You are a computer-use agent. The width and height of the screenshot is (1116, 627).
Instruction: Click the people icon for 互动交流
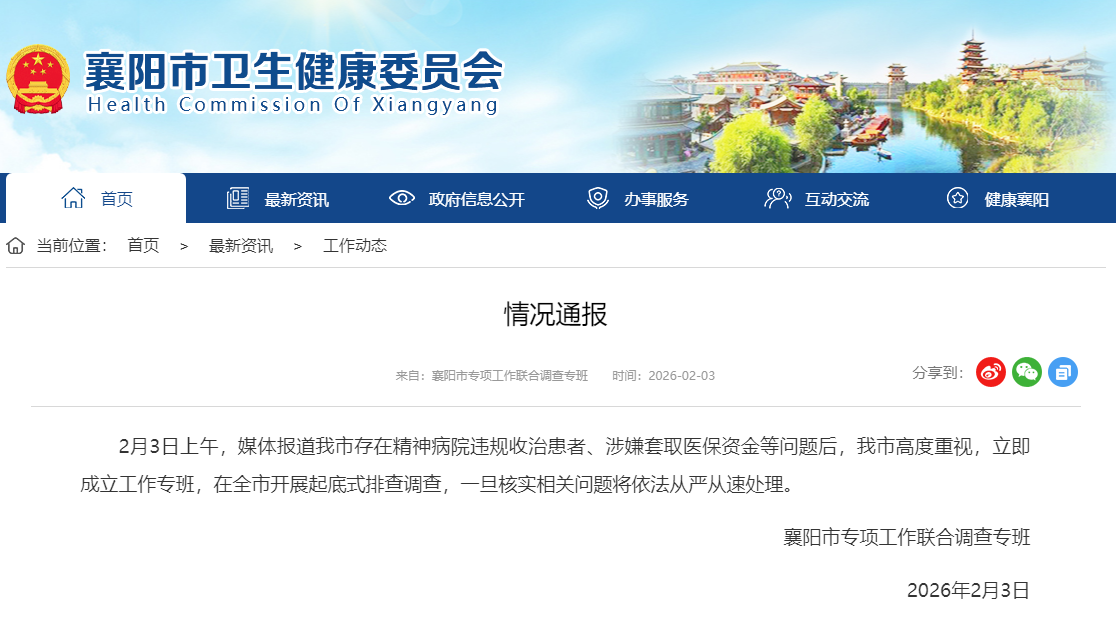777,198
